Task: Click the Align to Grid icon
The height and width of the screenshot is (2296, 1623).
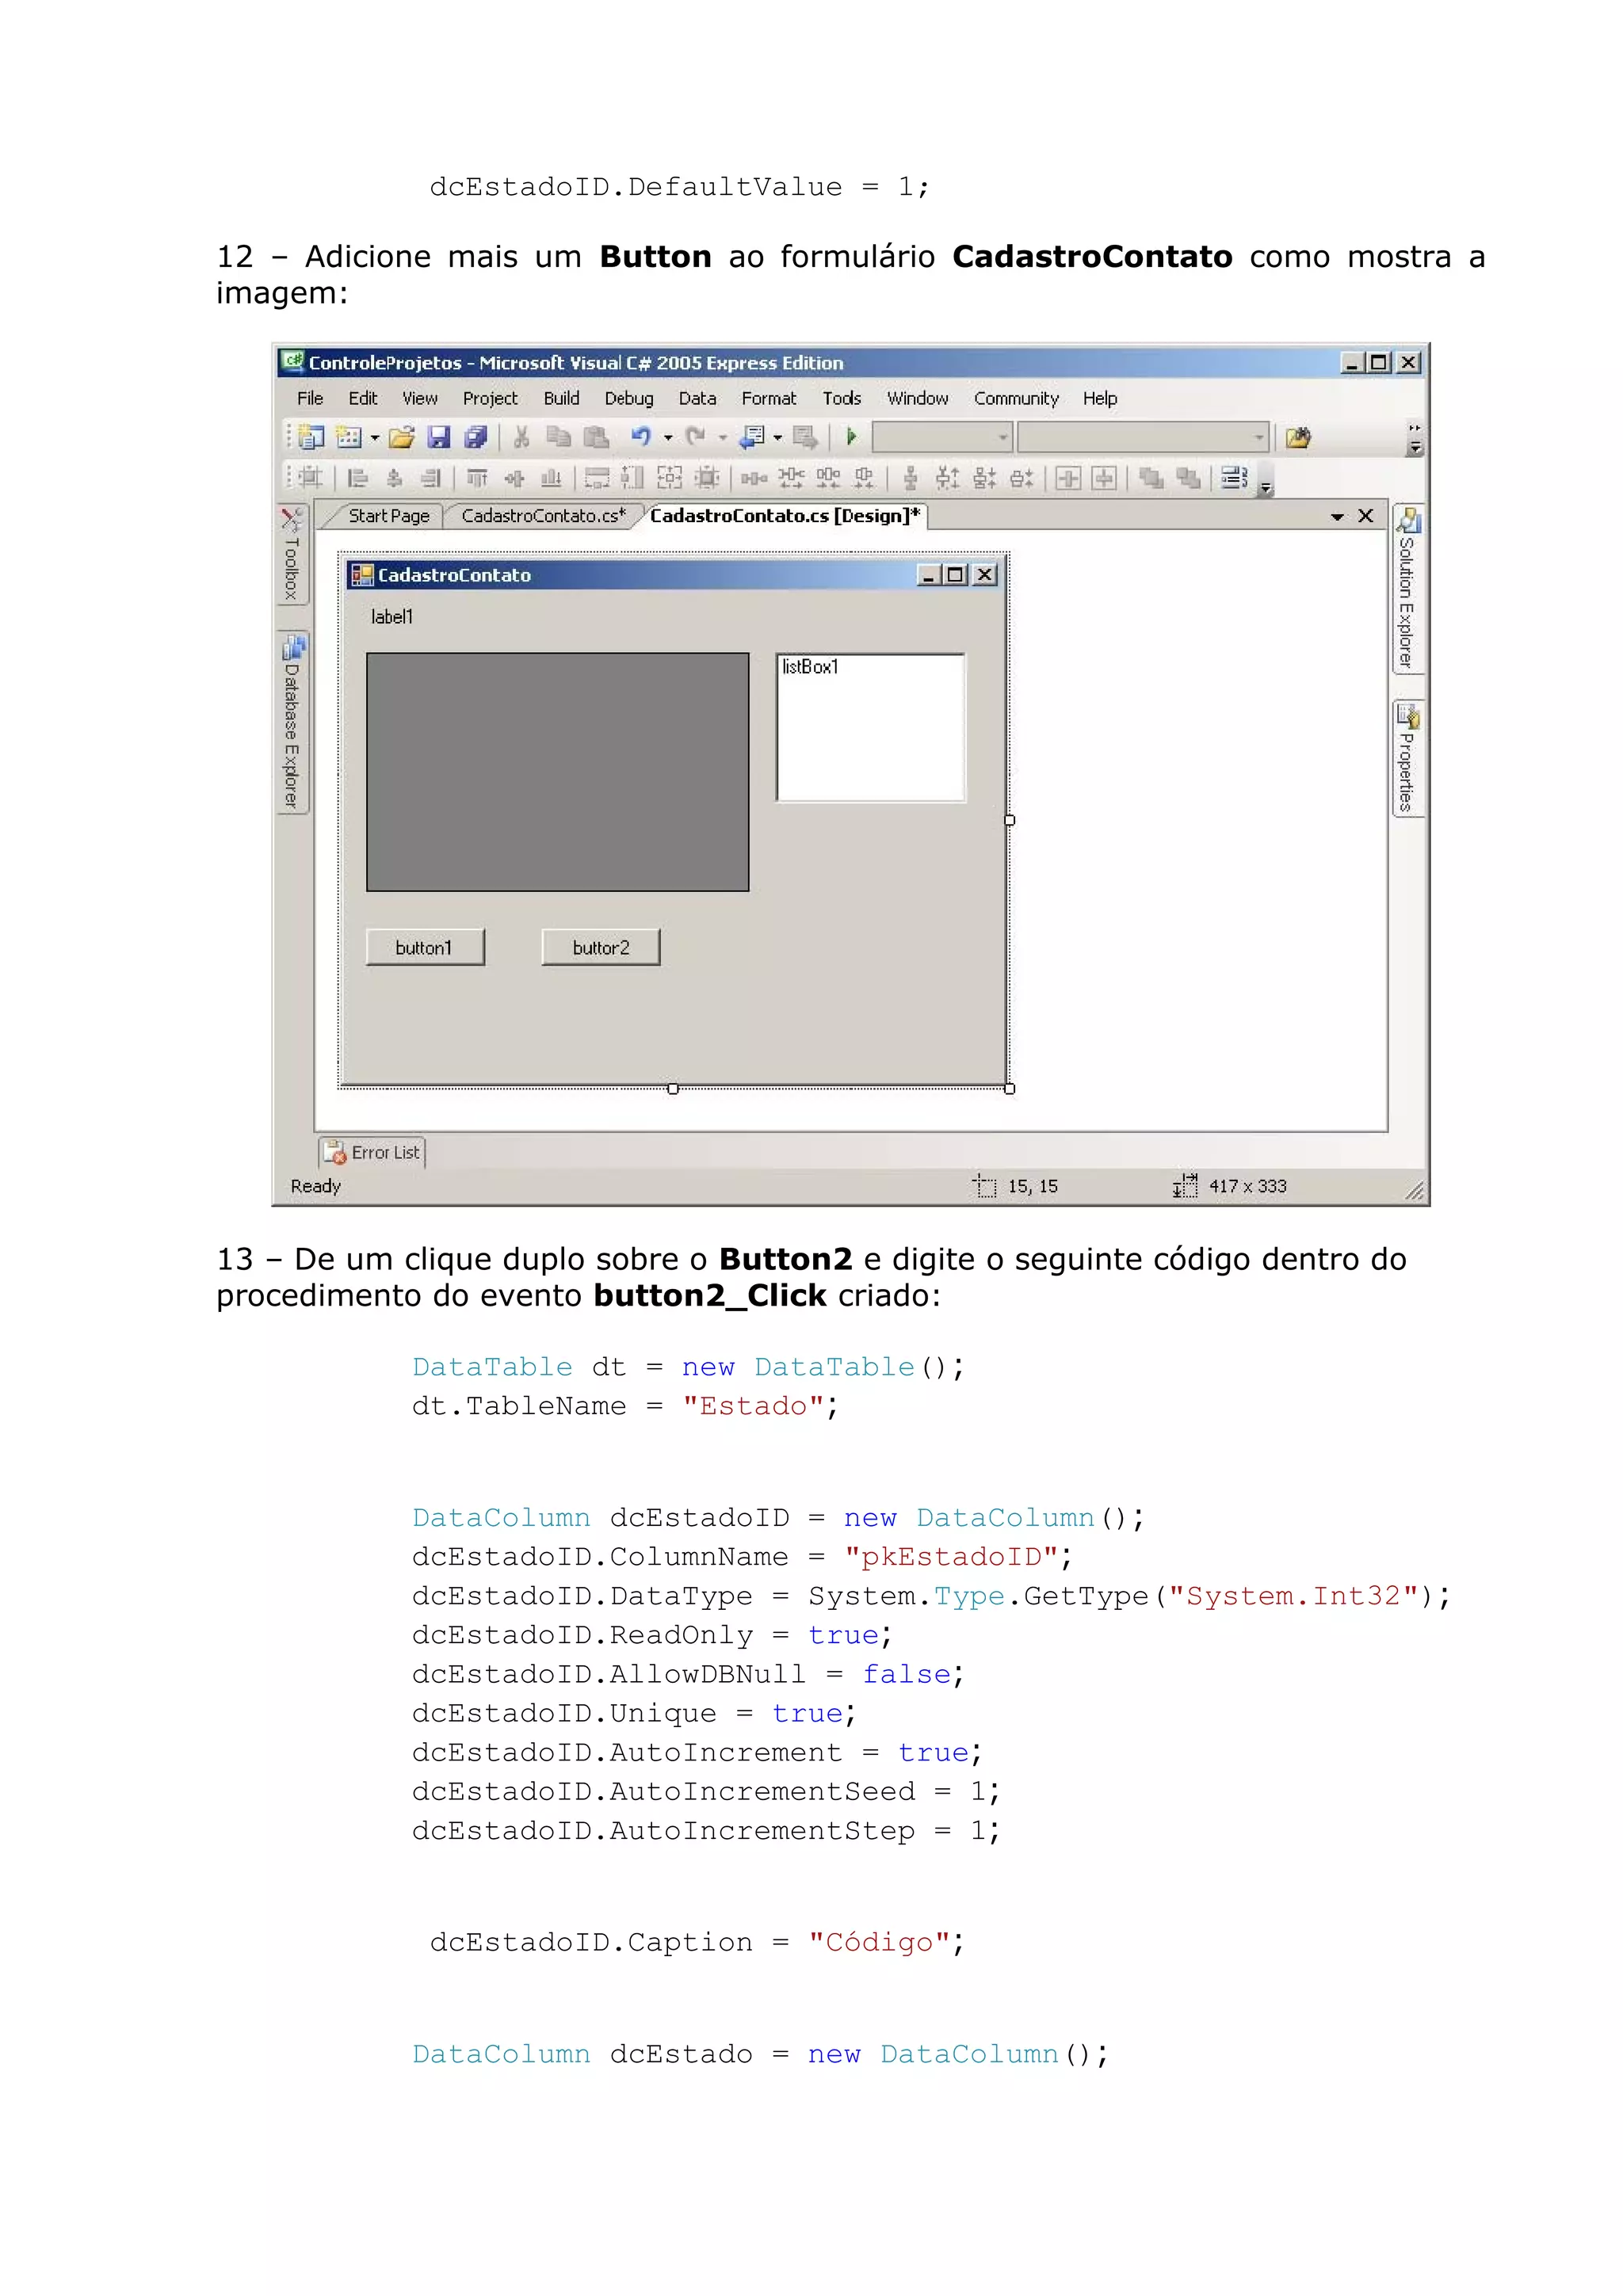Action: (312, 478)
